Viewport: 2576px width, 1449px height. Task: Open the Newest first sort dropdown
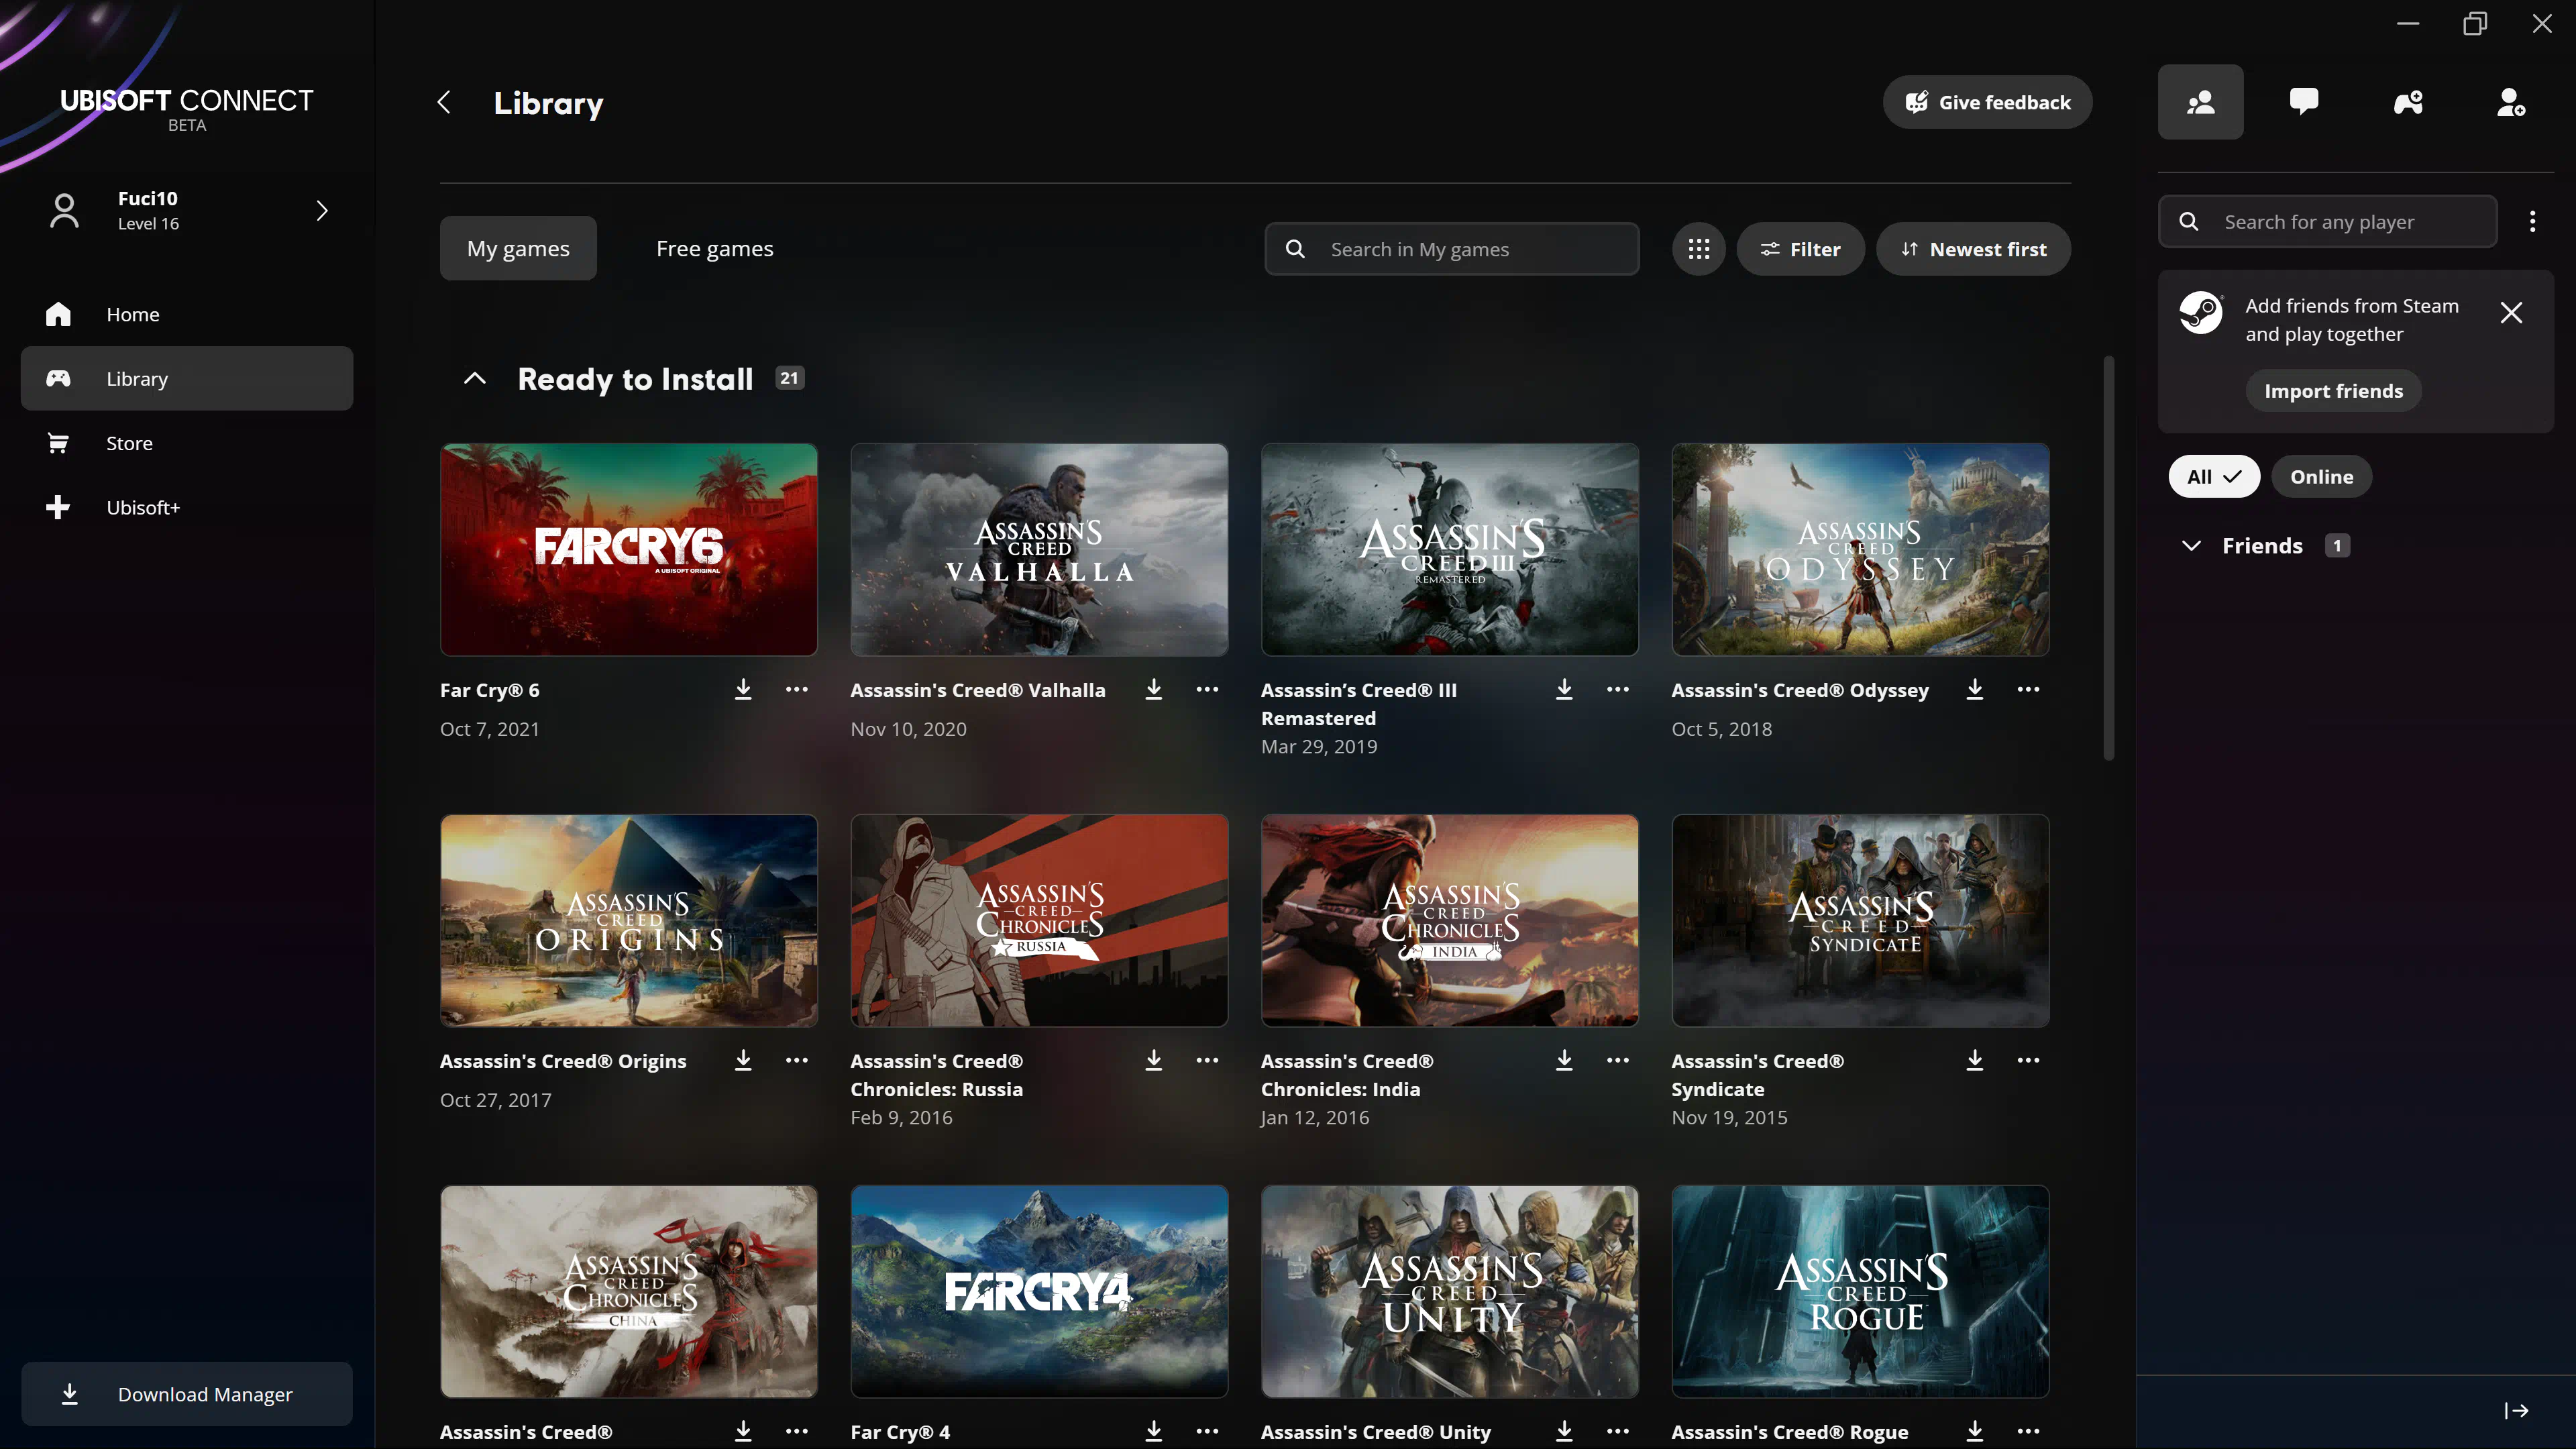[1973, 249]
